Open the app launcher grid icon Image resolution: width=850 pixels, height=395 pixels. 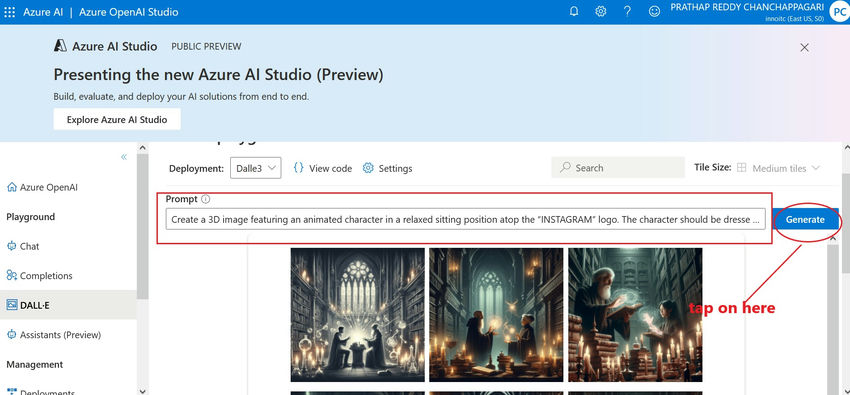[x=10, y=12]
